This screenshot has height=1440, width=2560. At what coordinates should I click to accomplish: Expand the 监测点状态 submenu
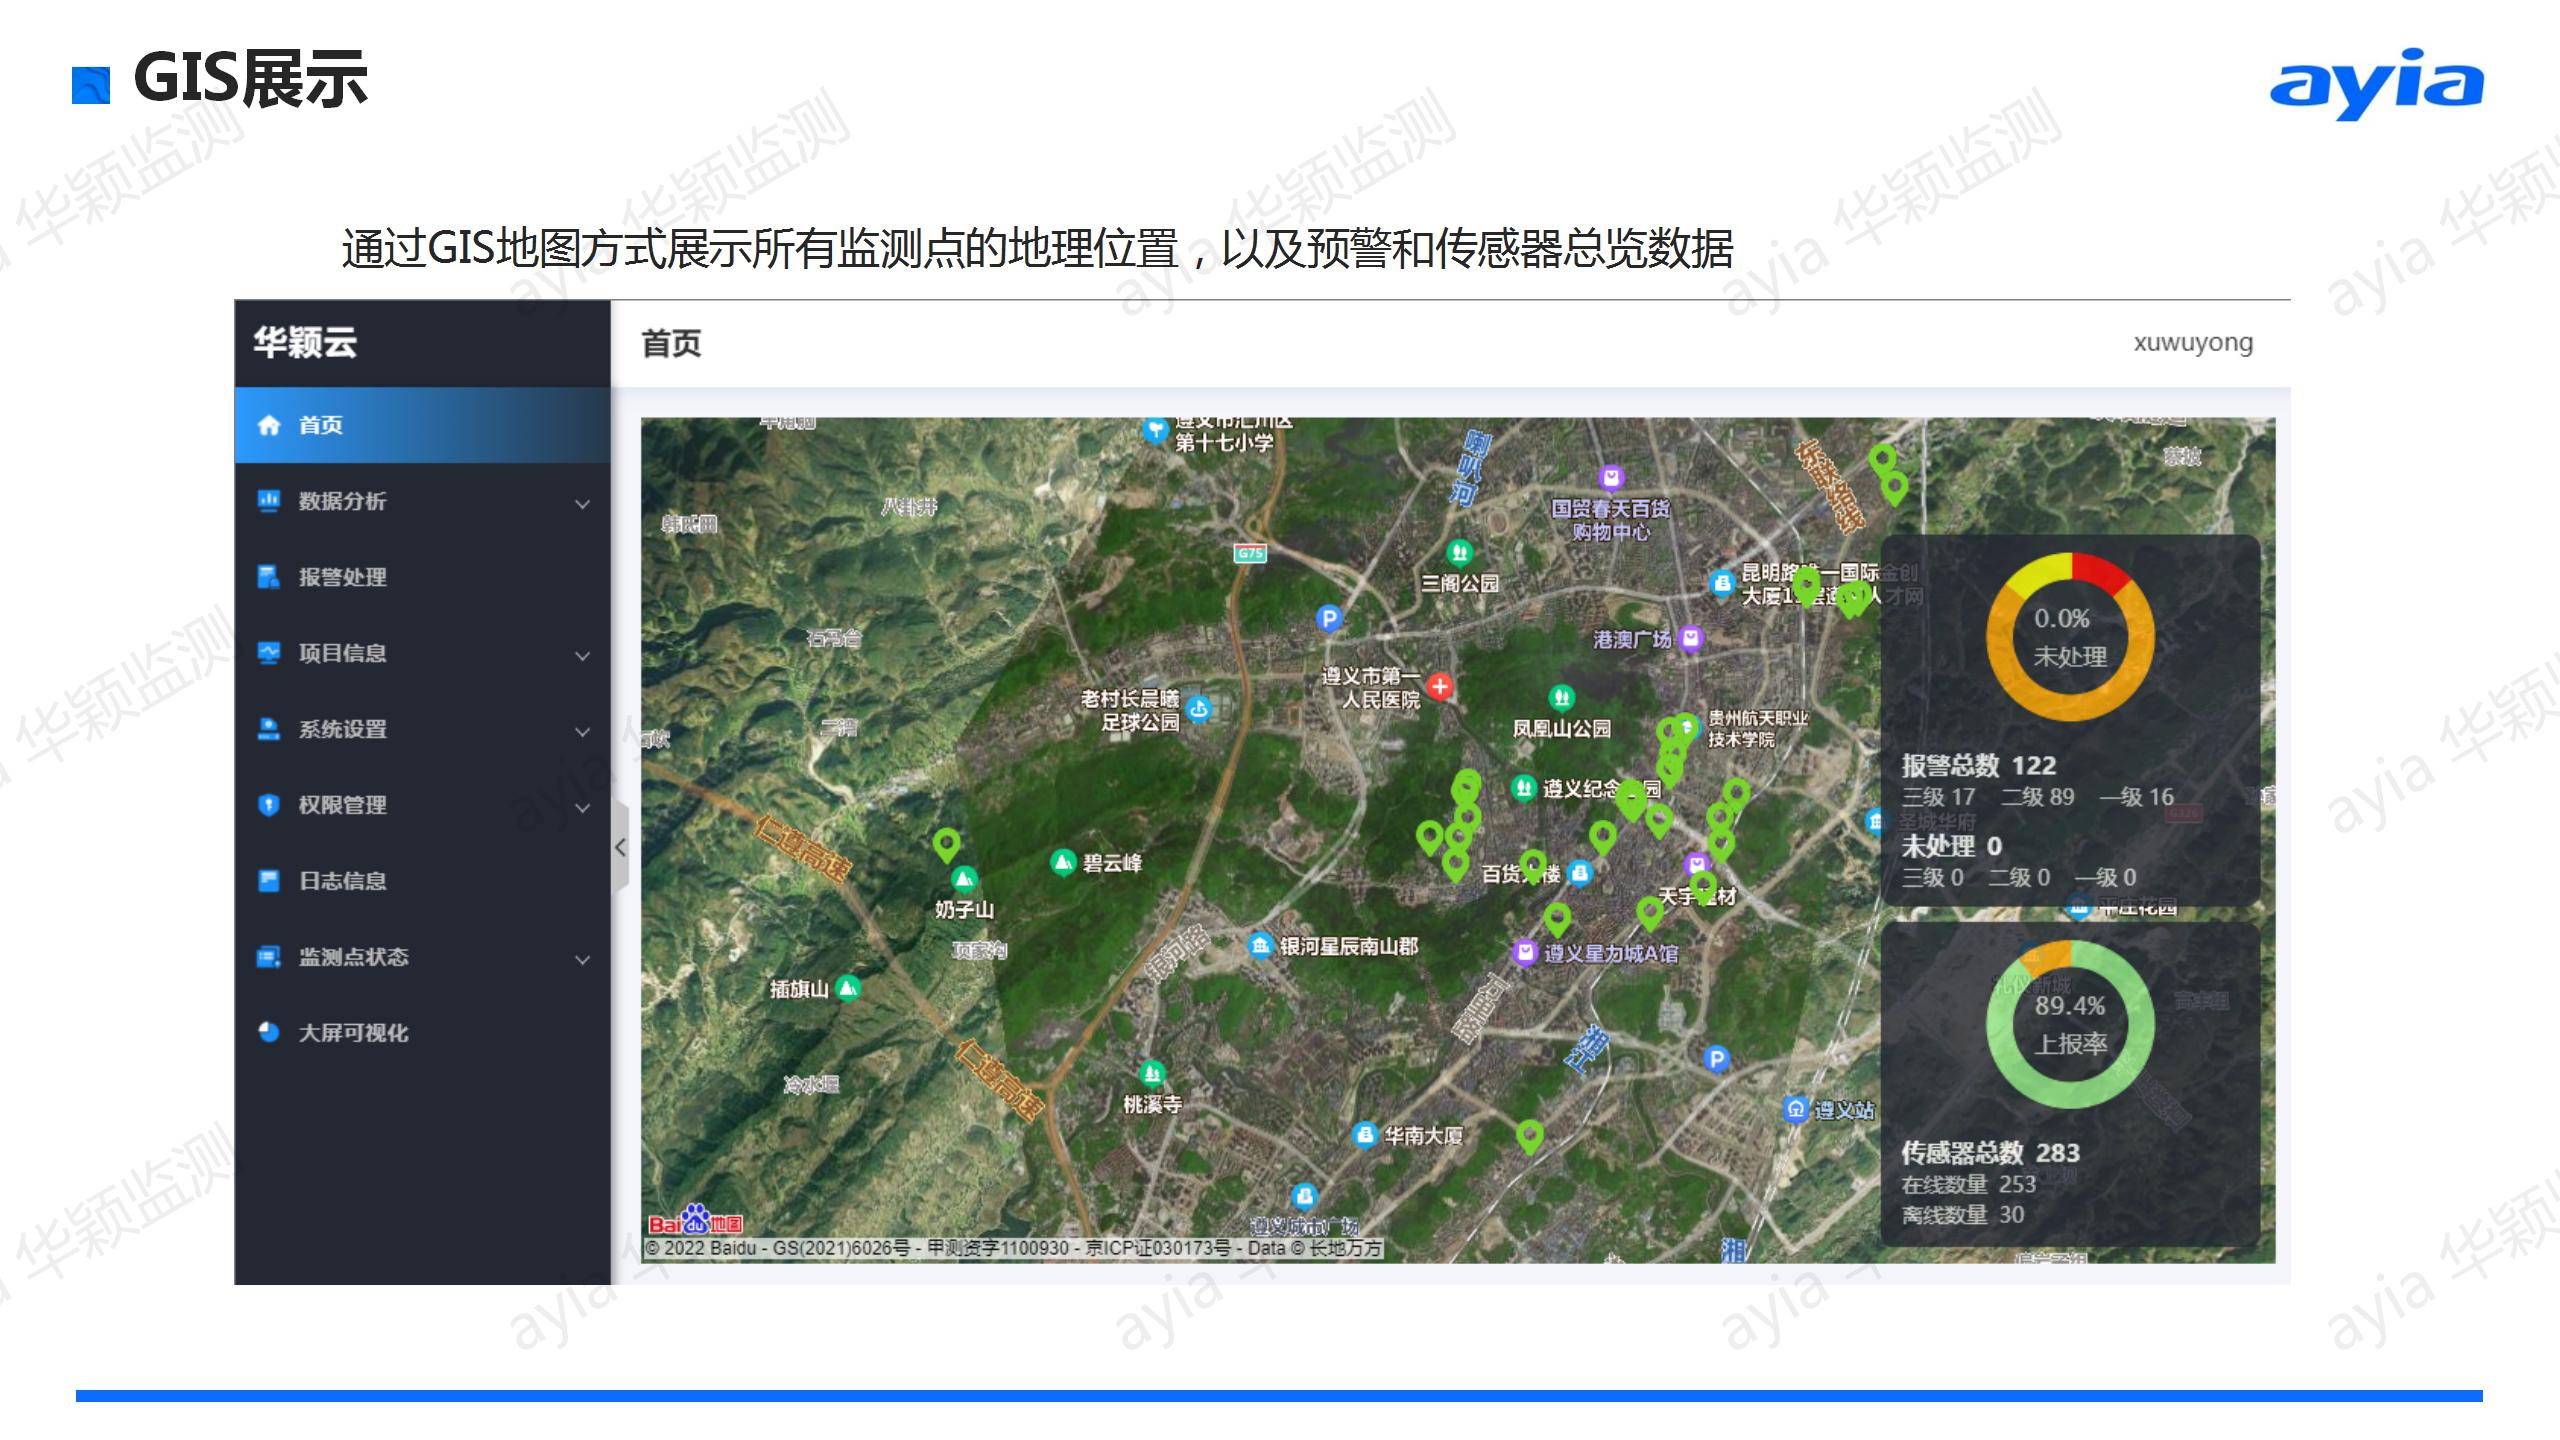coord(582,958)
